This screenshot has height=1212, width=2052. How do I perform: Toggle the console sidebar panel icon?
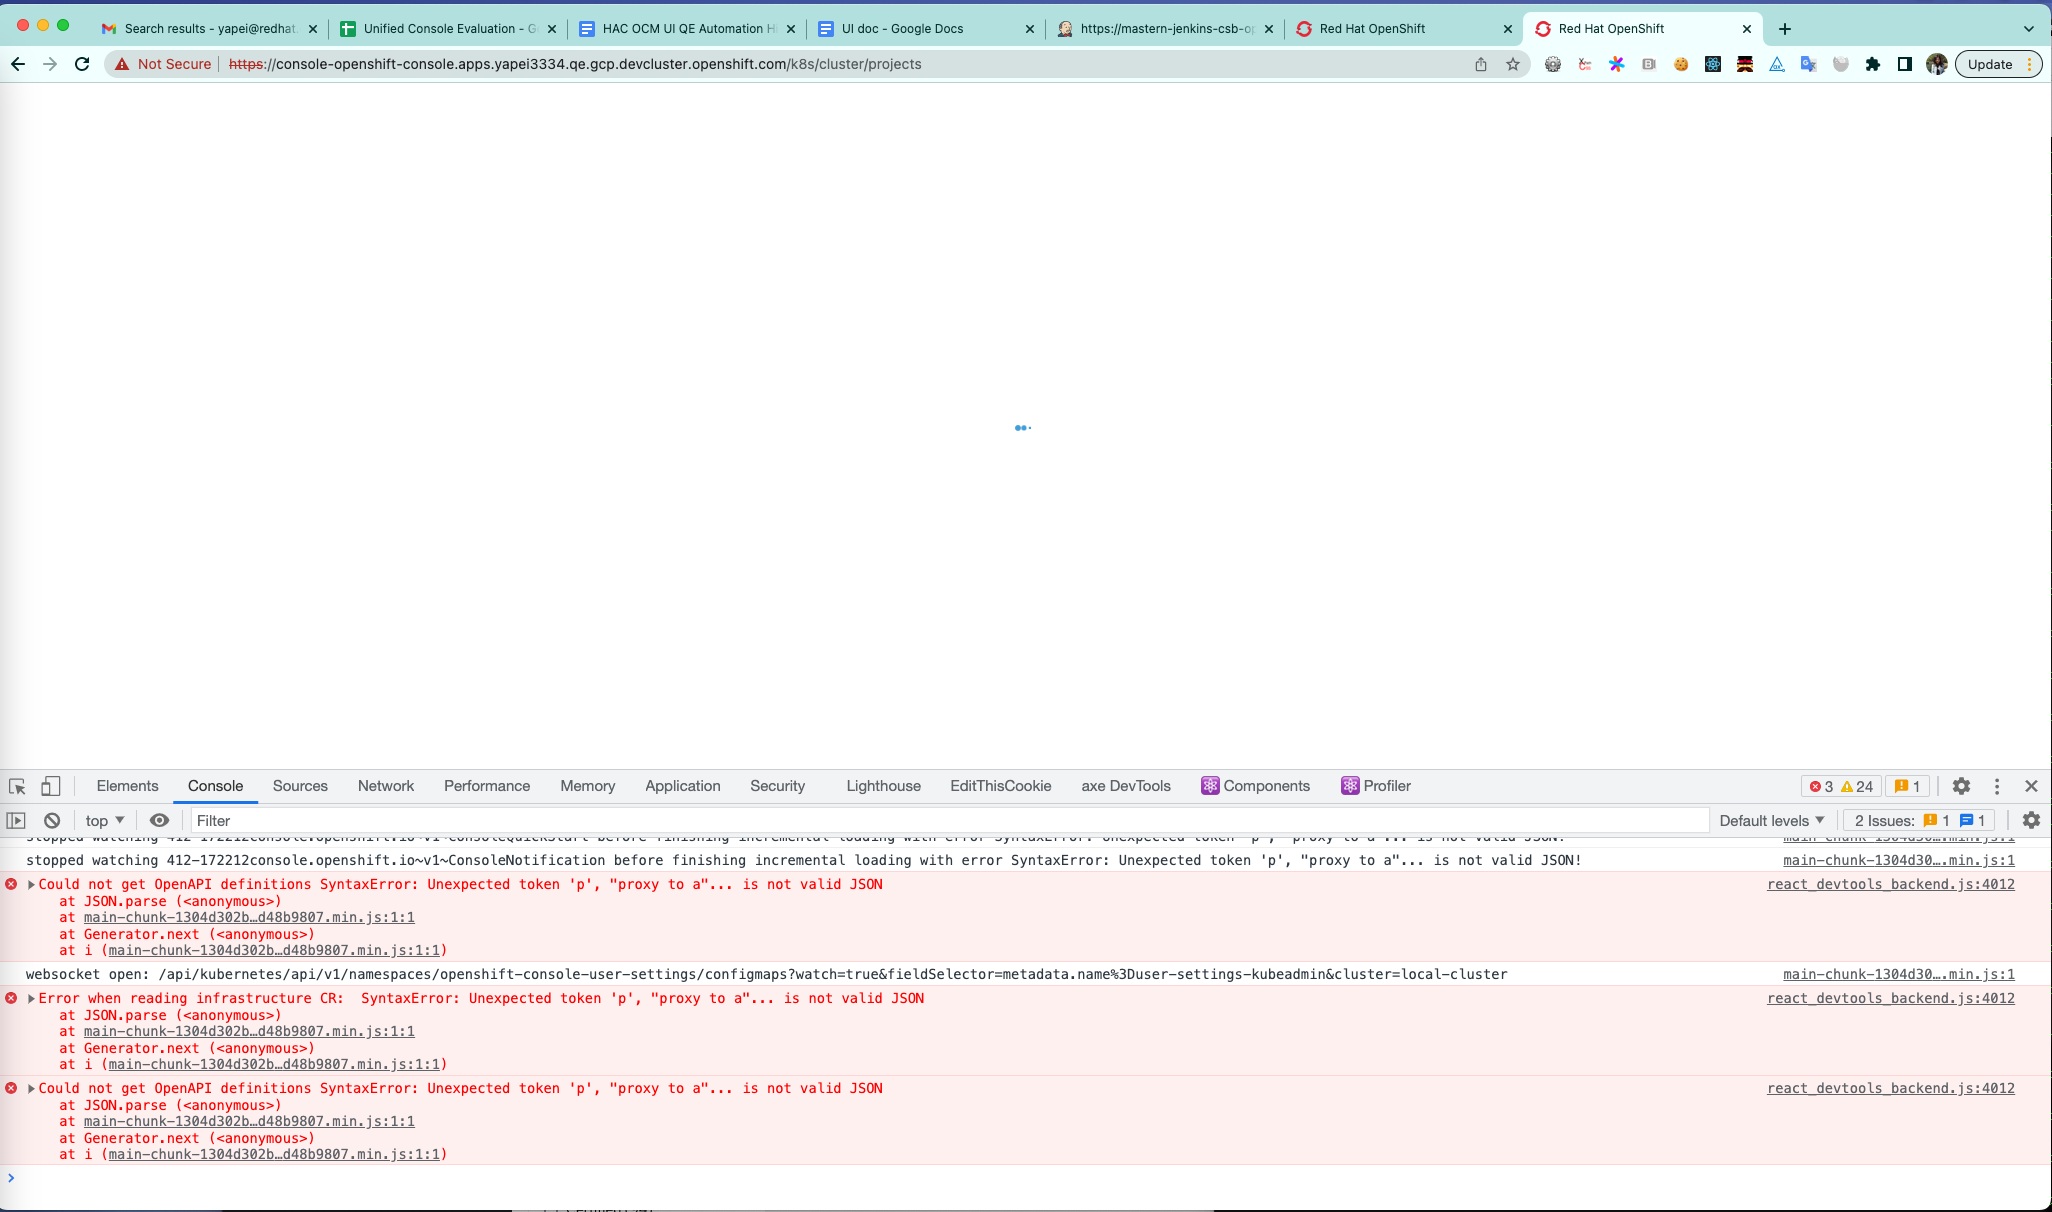point(16,820)
